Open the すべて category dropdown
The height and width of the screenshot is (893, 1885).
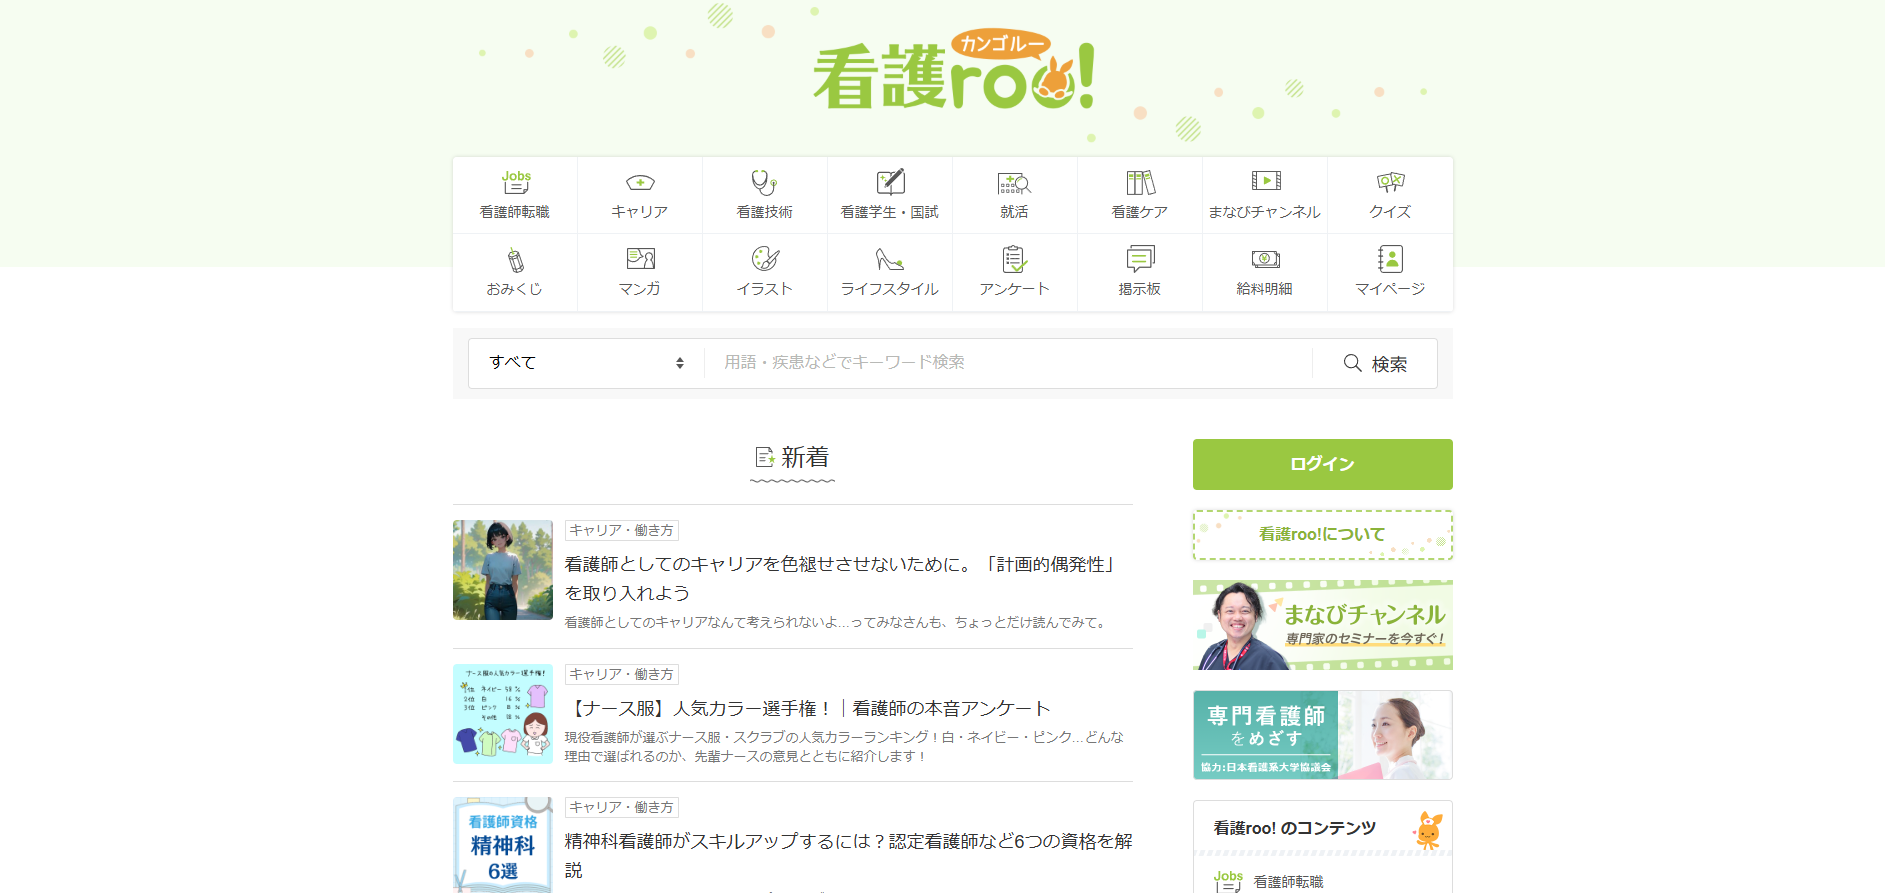[587, 363]
